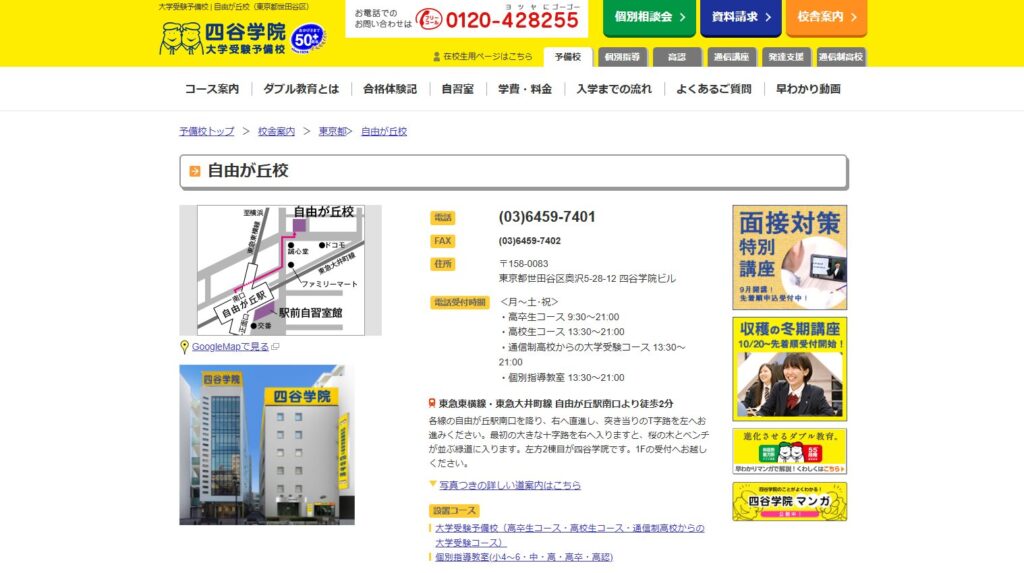Click the Google Map pin icon
The width and height of the screenshot is (1024, 573).
[x=184, y=347]
